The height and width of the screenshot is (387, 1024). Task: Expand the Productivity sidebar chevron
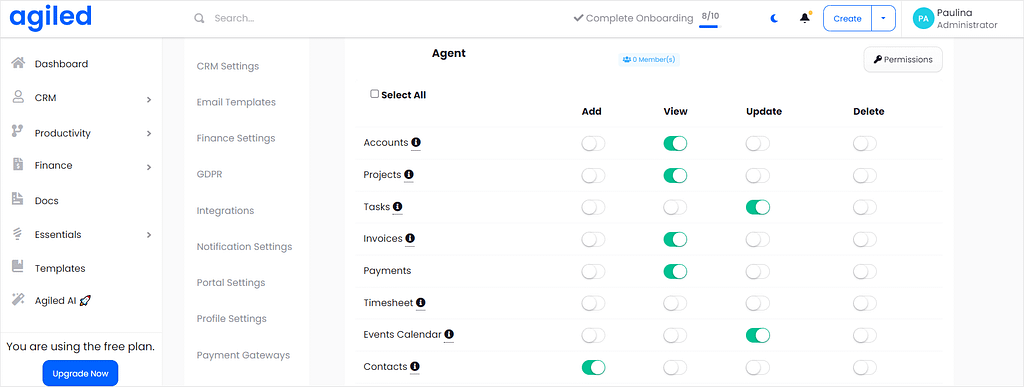pos(149,134)
